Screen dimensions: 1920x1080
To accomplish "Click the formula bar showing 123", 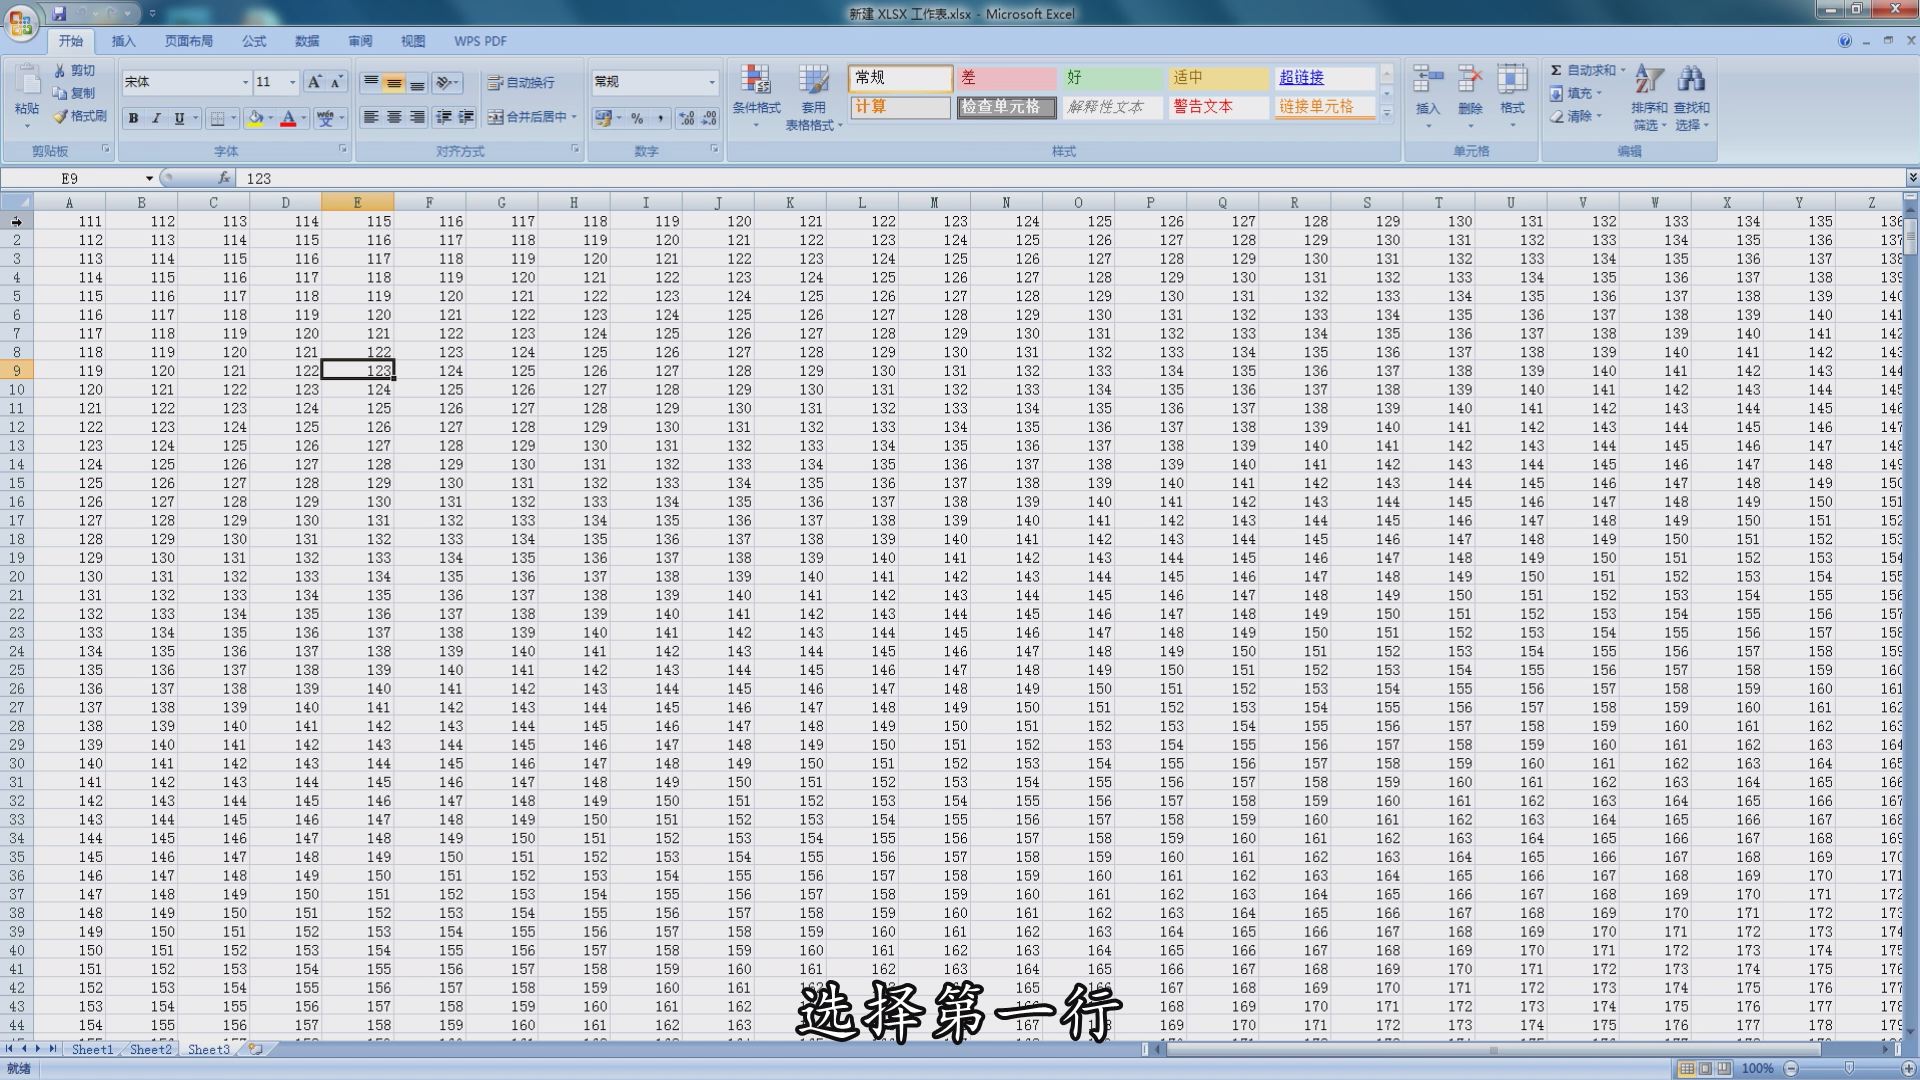I will pos(1070,178).
